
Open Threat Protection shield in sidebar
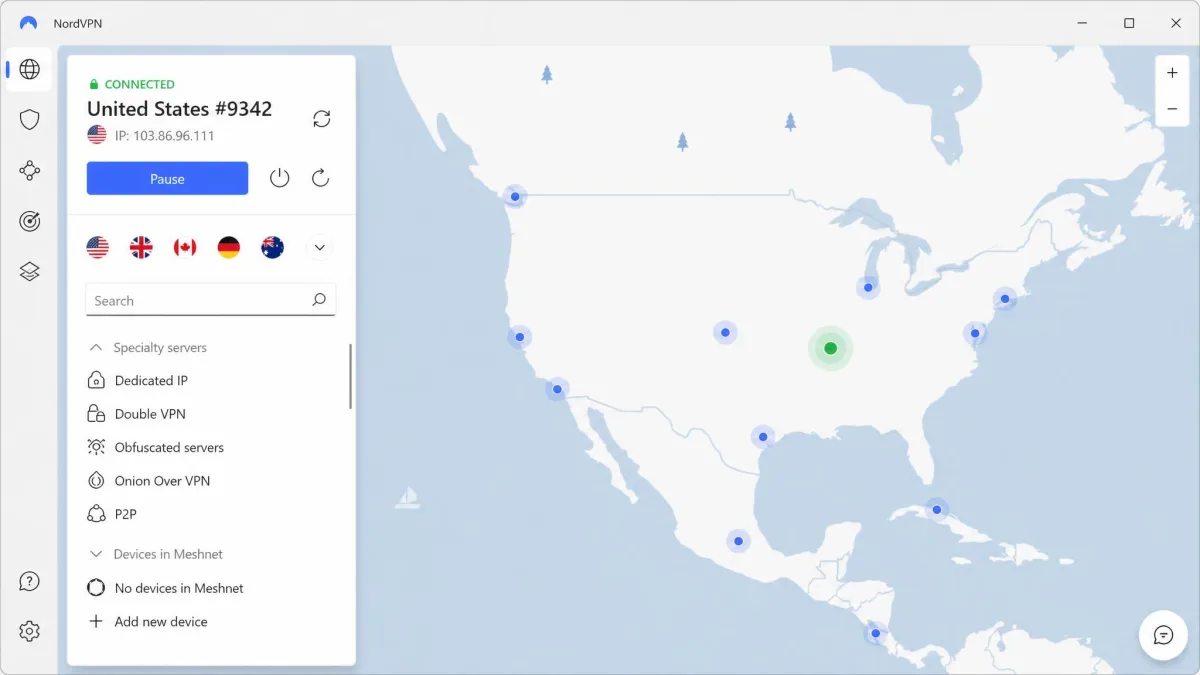[x=30, y=120]
